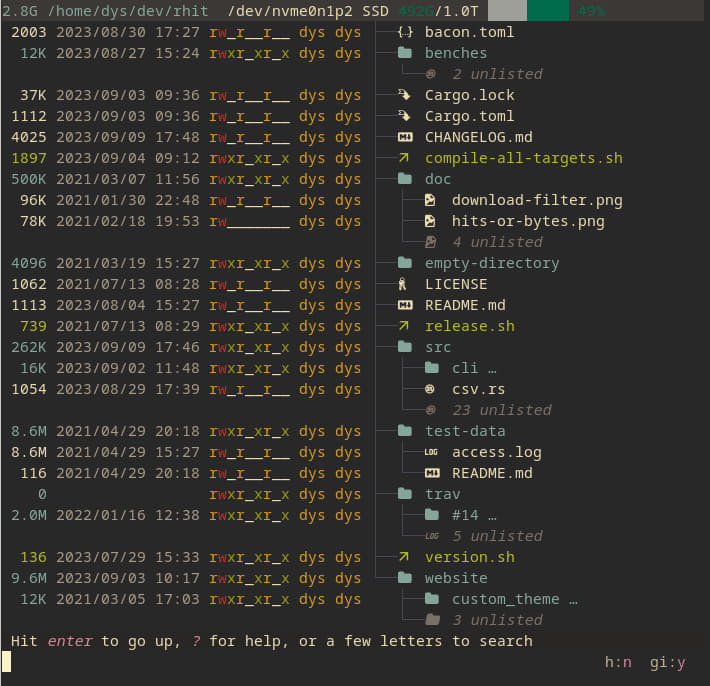Click the folder icon of empty-directory
This screenshot has height=686, width=710.
[x=405, y=263]
